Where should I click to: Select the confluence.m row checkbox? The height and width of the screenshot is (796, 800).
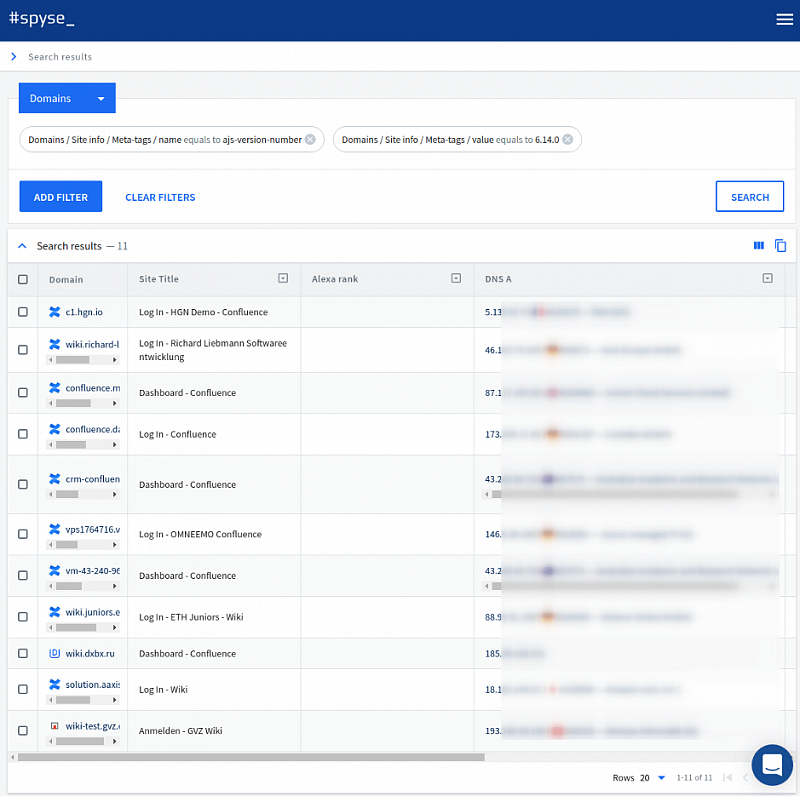point(23,392)
